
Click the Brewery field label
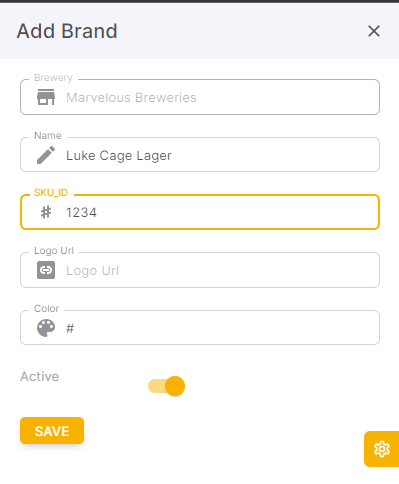click(53, 78)
